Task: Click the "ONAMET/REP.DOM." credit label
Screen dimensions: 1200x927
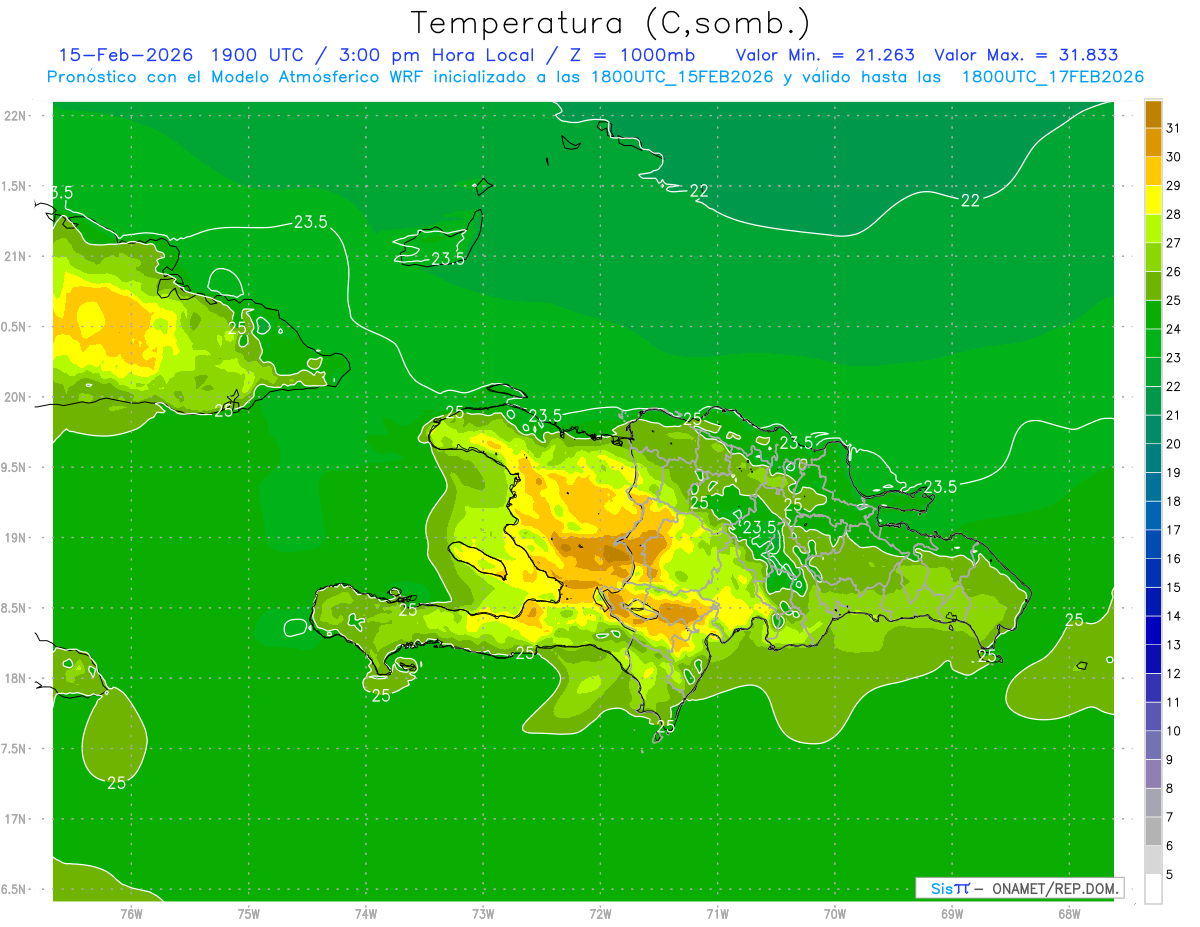Action: point(1055,888)
